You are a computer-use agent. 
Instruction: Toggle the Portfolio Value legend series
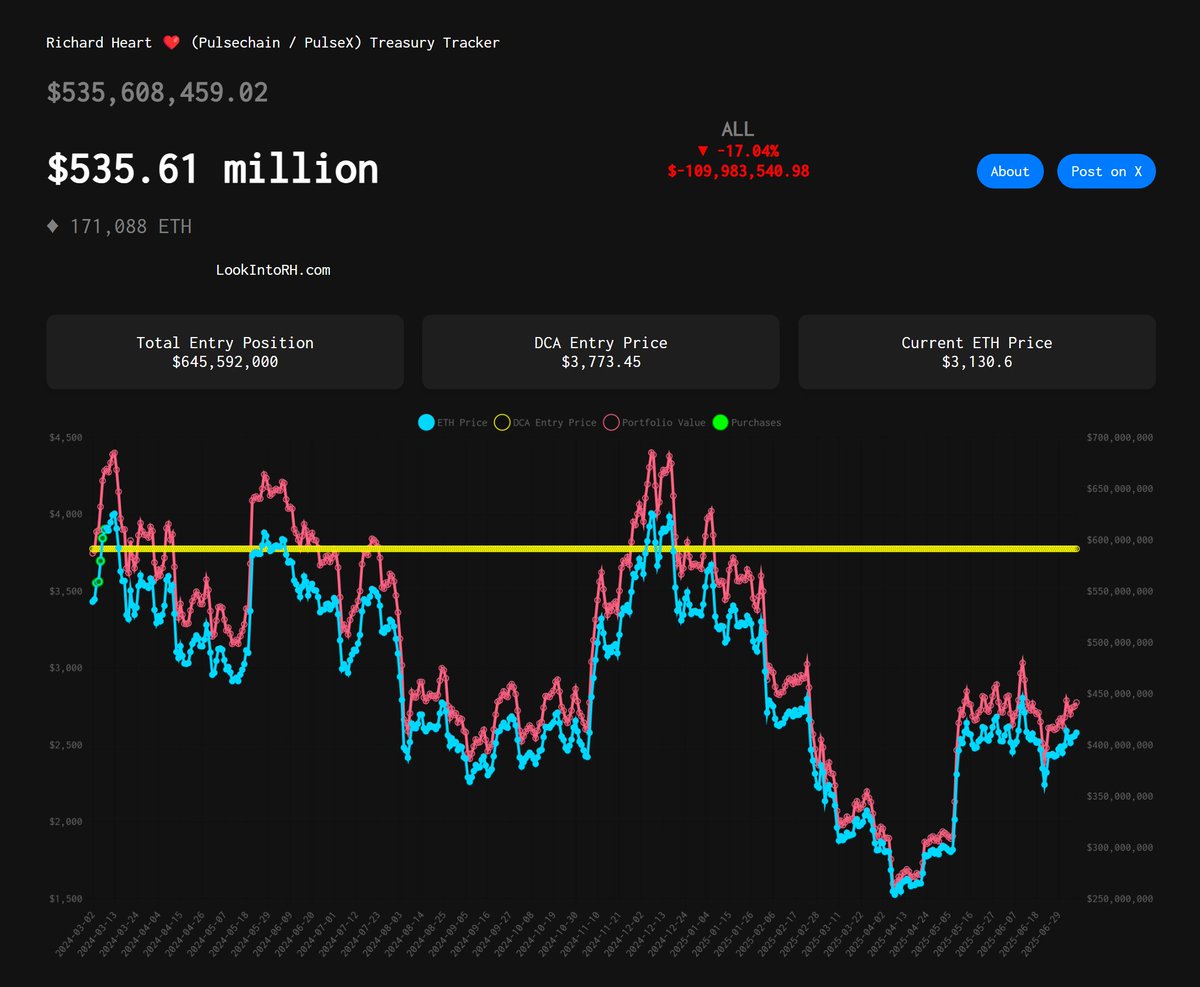click(x=654, y=423)
